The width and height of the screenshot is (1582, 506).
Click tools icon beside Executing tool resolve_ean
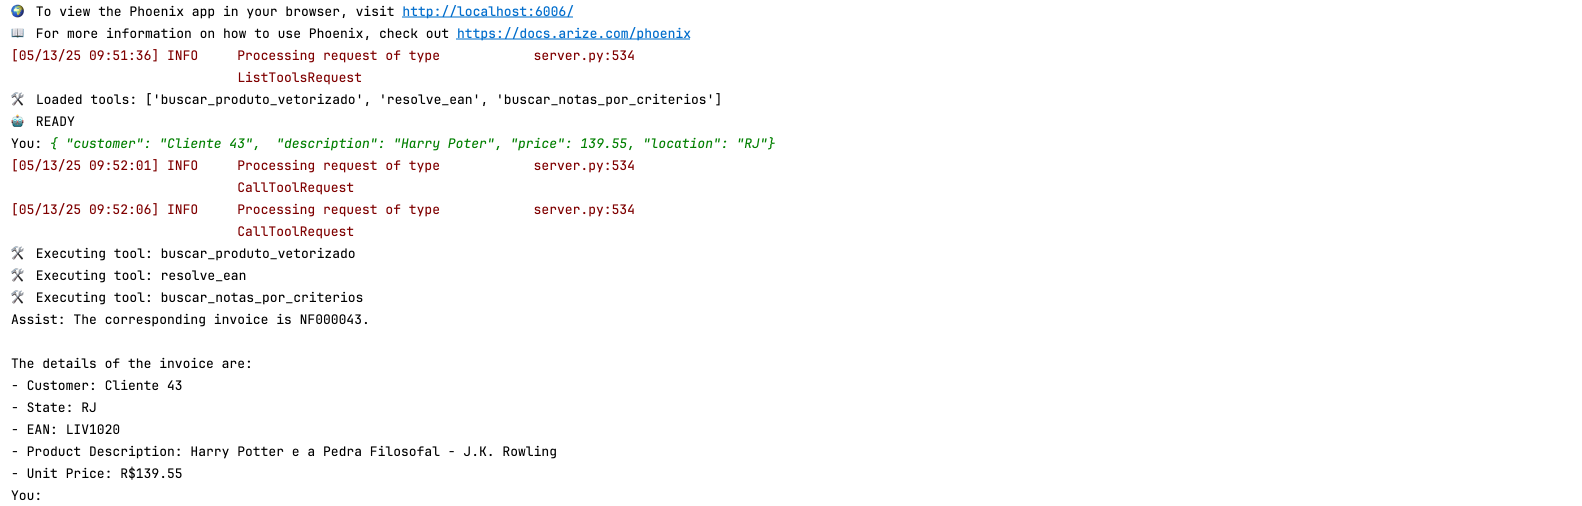[x=17, y=276]
